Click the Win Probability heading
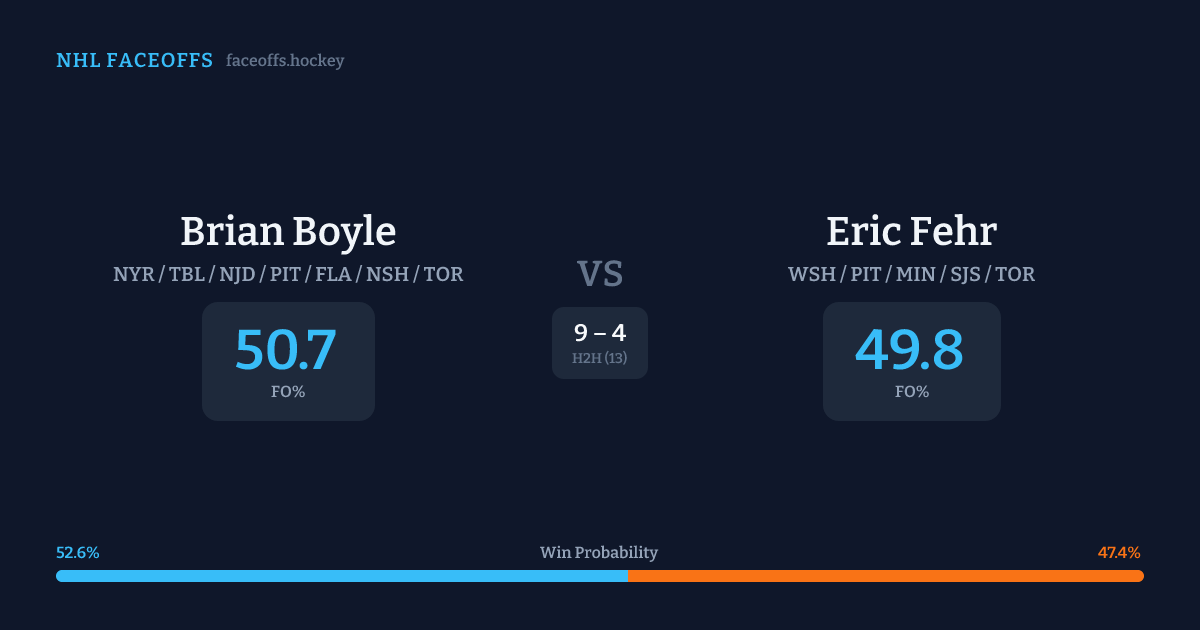1200x630 pixels. [x=599, y=553]
